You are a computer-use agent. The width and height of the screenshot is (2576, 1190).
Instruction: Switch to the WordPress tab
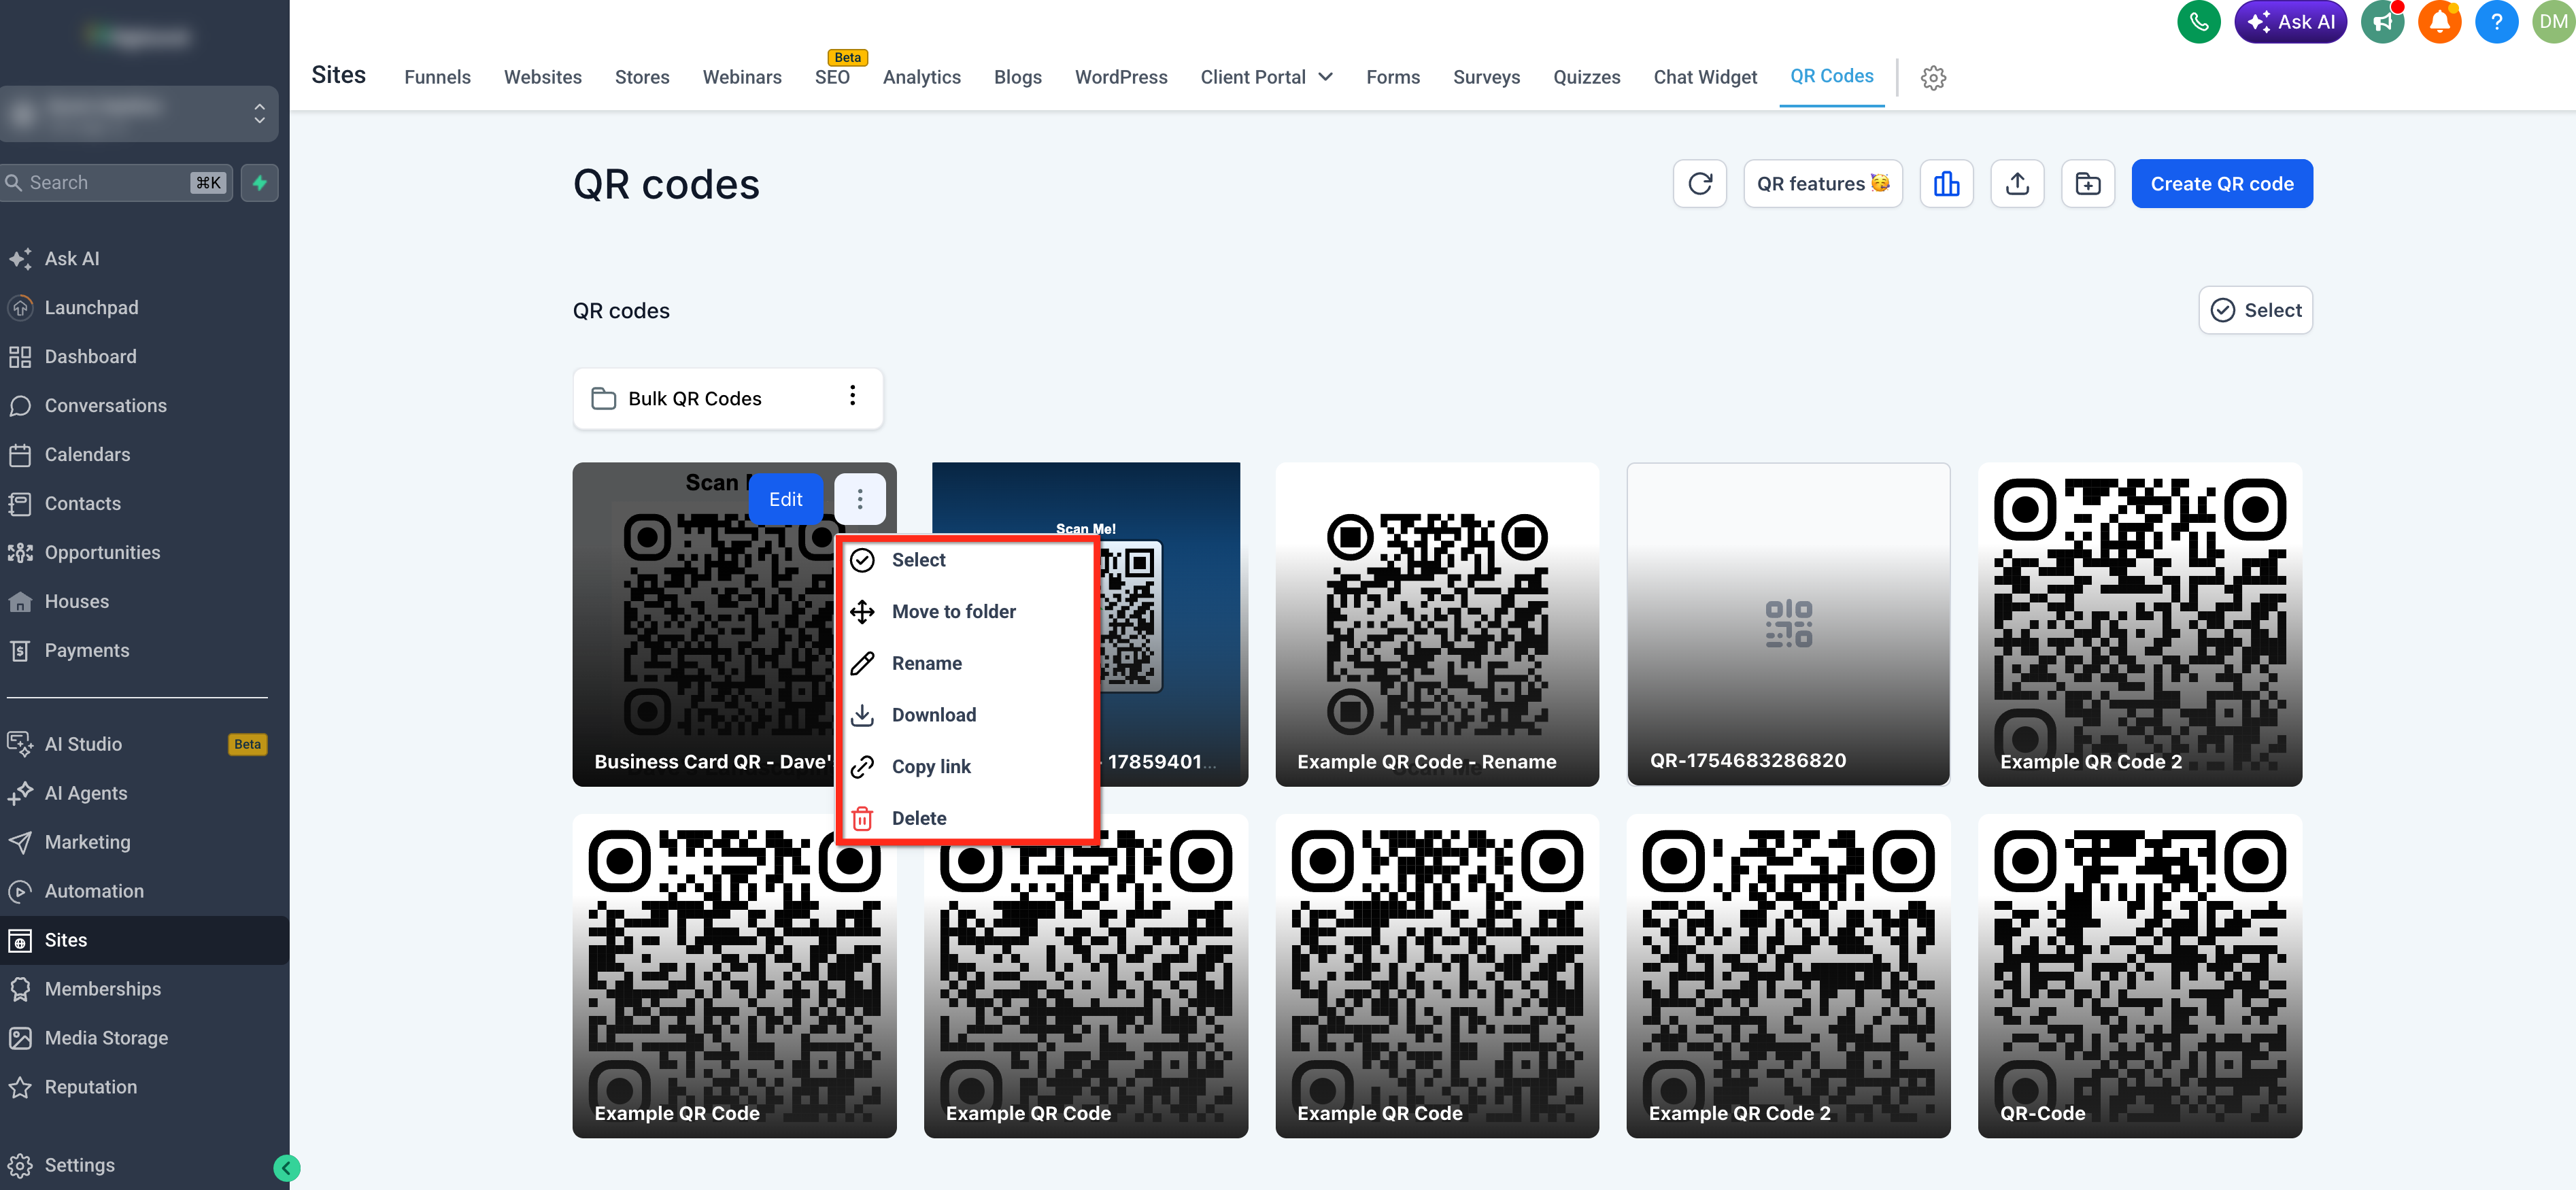click(1120, 77)
